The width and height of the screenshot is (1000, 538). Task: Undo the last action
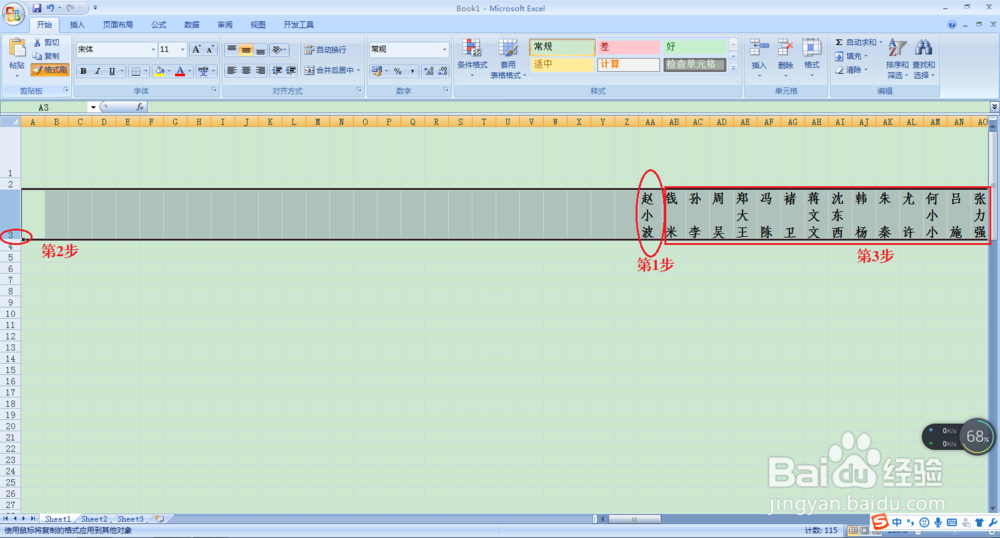(50, 8)
